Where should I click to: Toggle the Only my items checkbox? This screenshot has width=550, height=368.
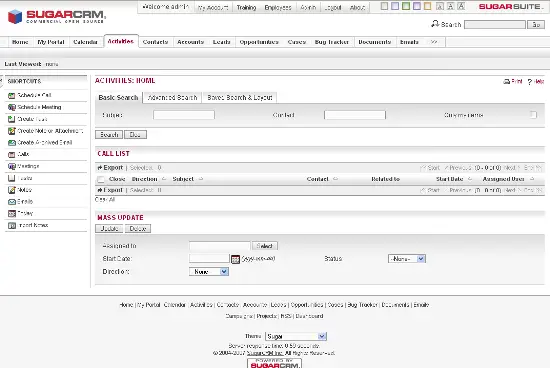tap(533, 115)
